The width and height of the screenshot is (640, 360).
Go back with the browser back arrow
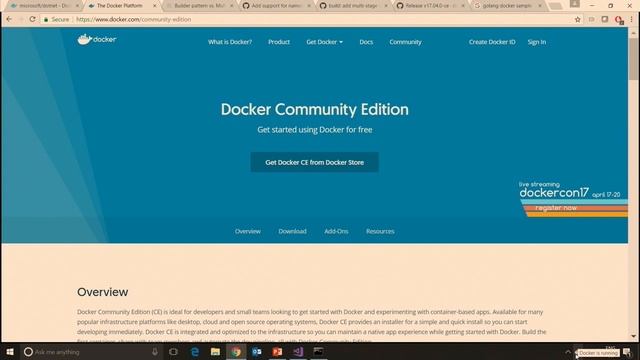pos(9,19)
